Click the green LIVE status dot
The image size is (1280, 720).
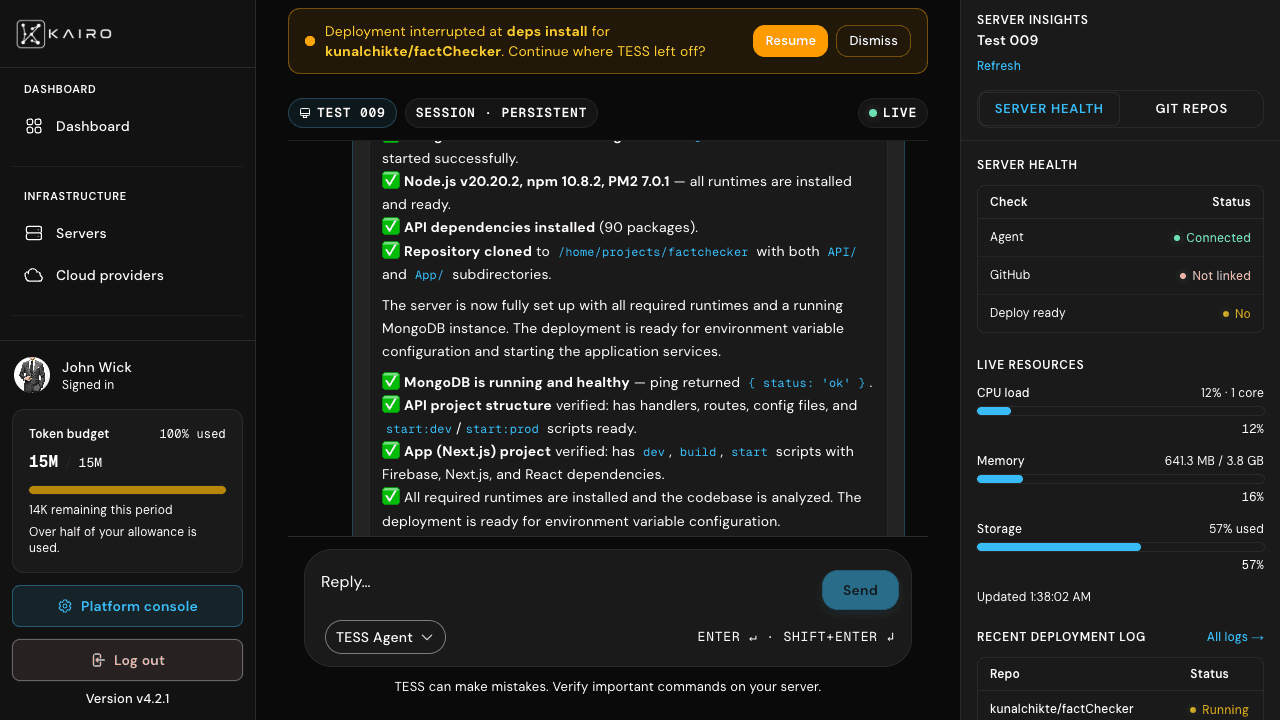pyautogui.click(x=873, y=113)
